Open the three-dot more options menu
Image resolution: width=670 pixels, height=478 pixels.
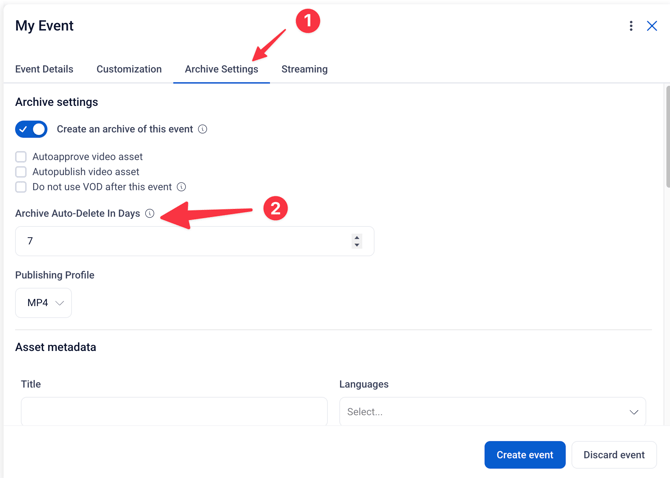(x=631, y=26)
